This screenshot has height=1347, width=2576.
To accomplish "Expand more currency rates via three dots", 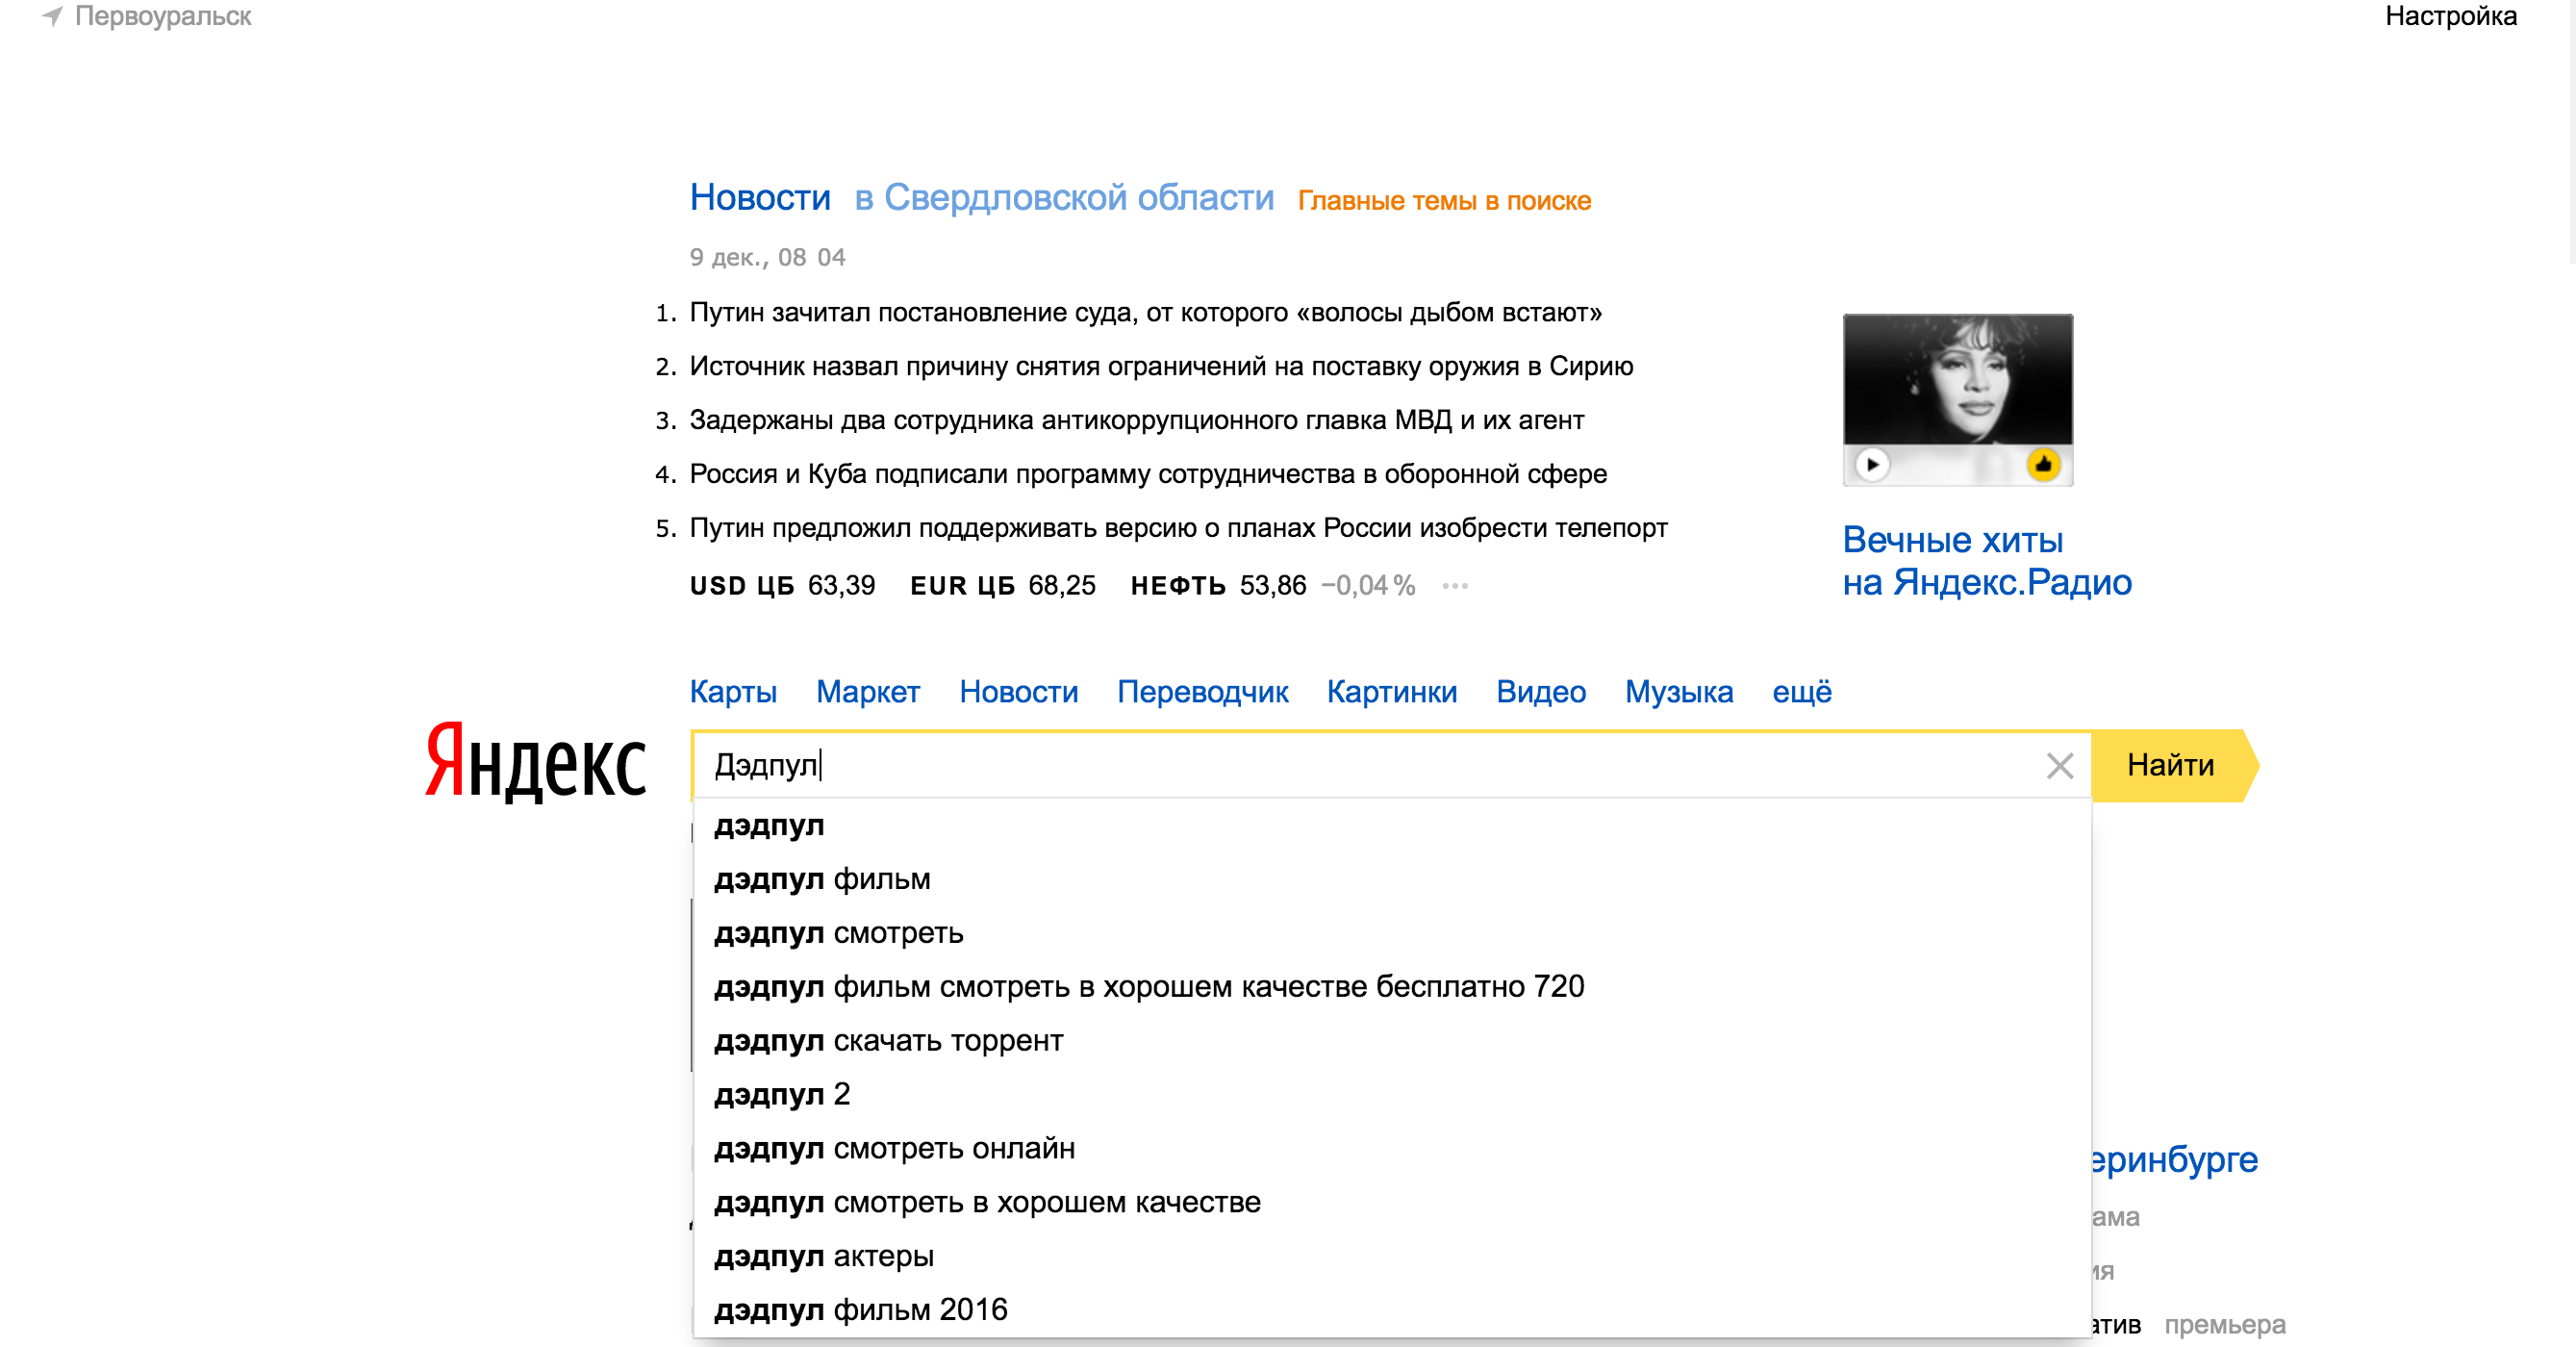I will coord(1455,586).
